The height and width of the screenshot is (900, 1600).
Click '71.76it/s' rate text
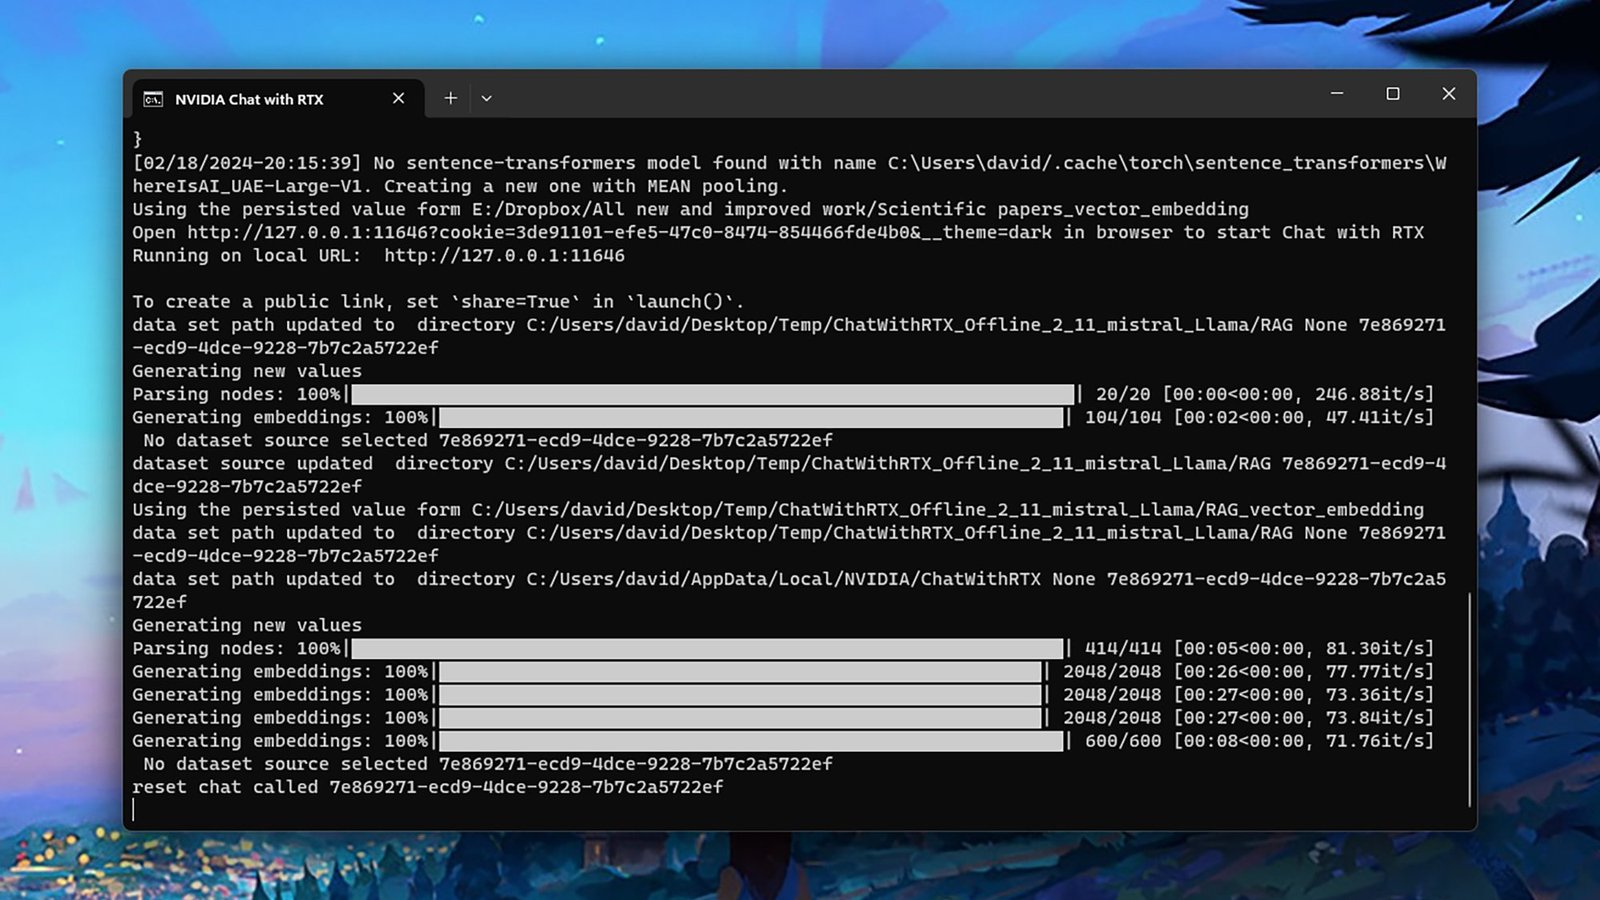click(x=1375, y=741)
